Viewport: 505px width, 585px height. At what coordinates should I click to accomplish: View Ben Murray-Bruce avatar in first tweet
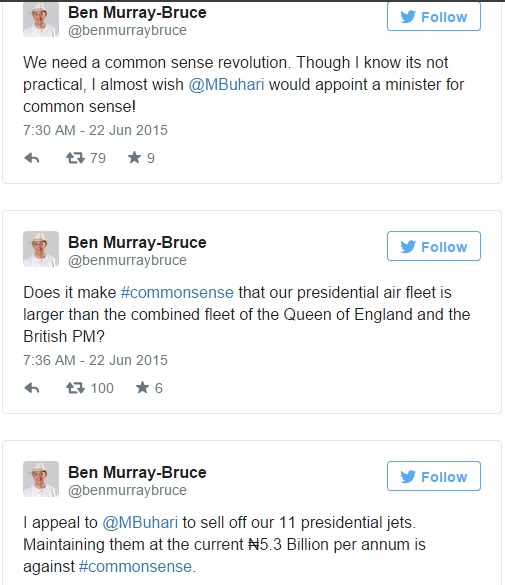41,20
